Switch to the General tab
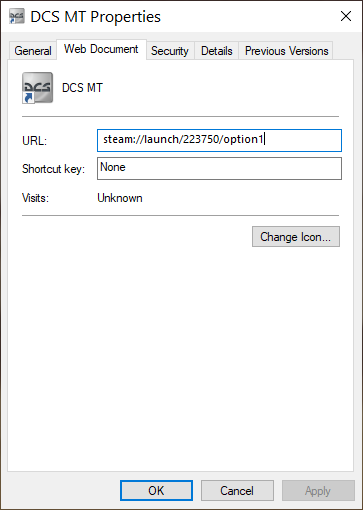 pyautogui.click(x=33, y=51)
